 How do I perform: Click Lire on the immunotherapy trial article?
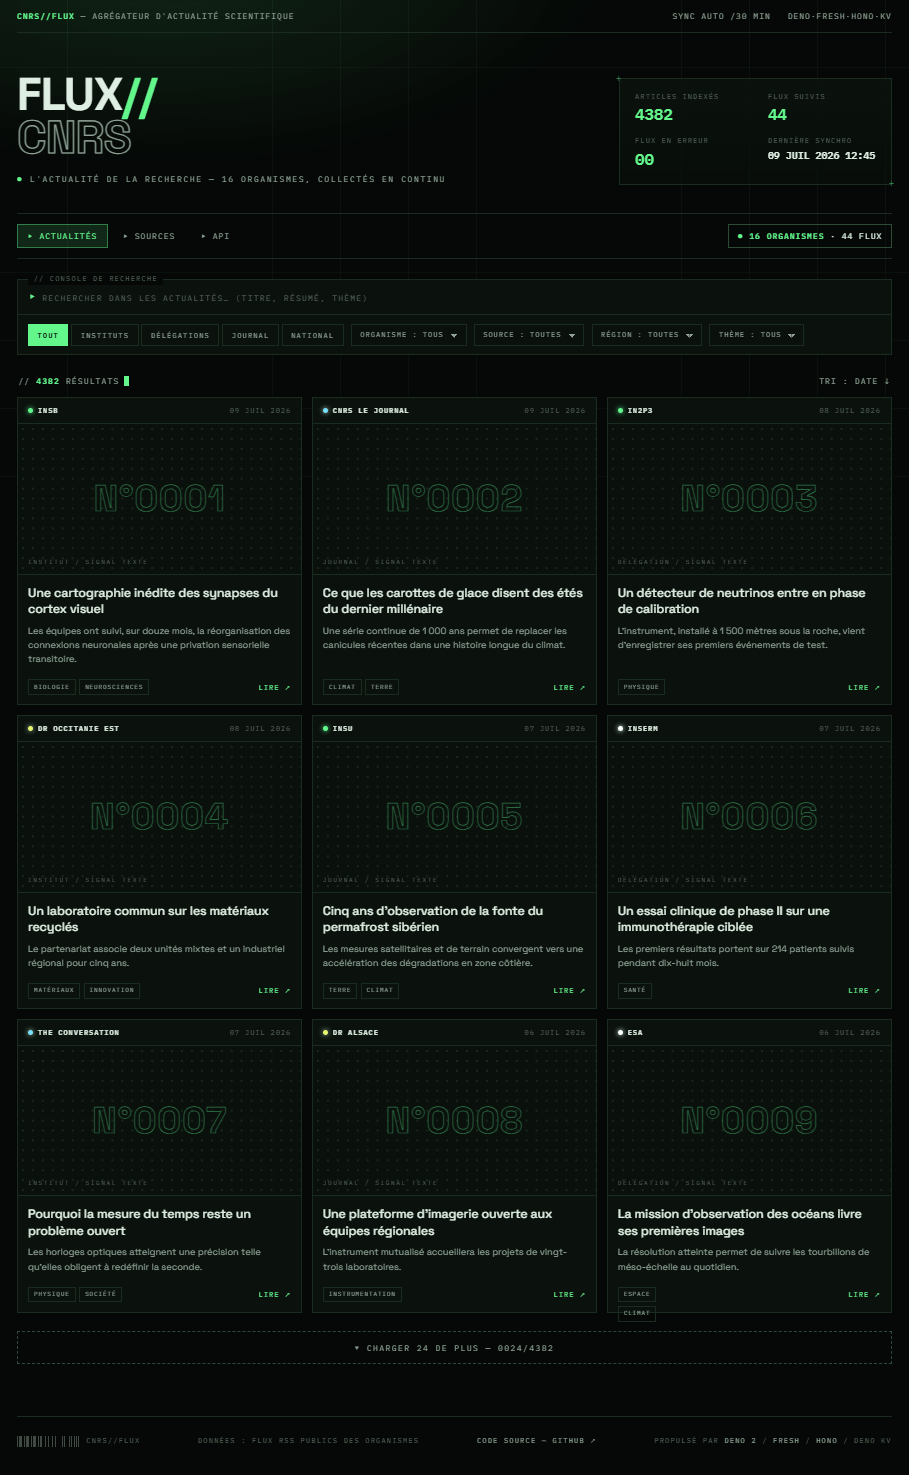[863, 991]
